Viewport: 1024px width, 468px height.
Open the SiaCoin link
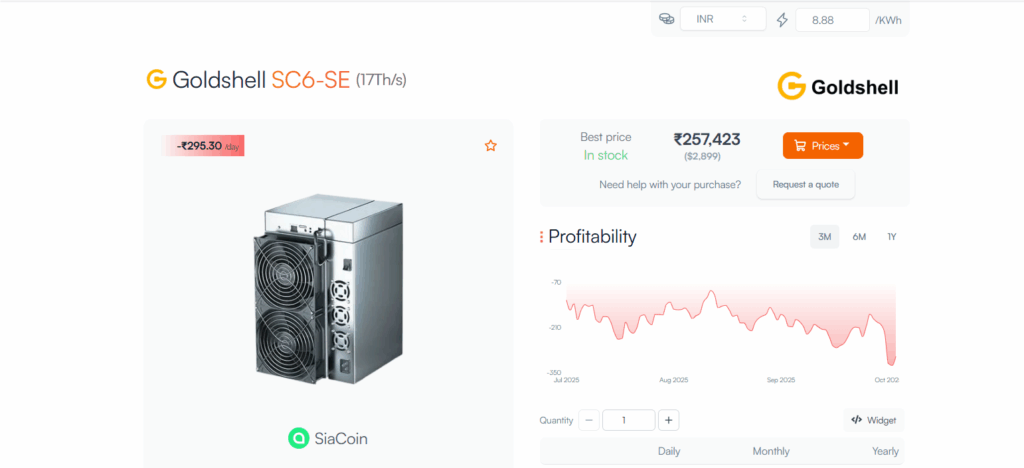(x=340, y=438)
